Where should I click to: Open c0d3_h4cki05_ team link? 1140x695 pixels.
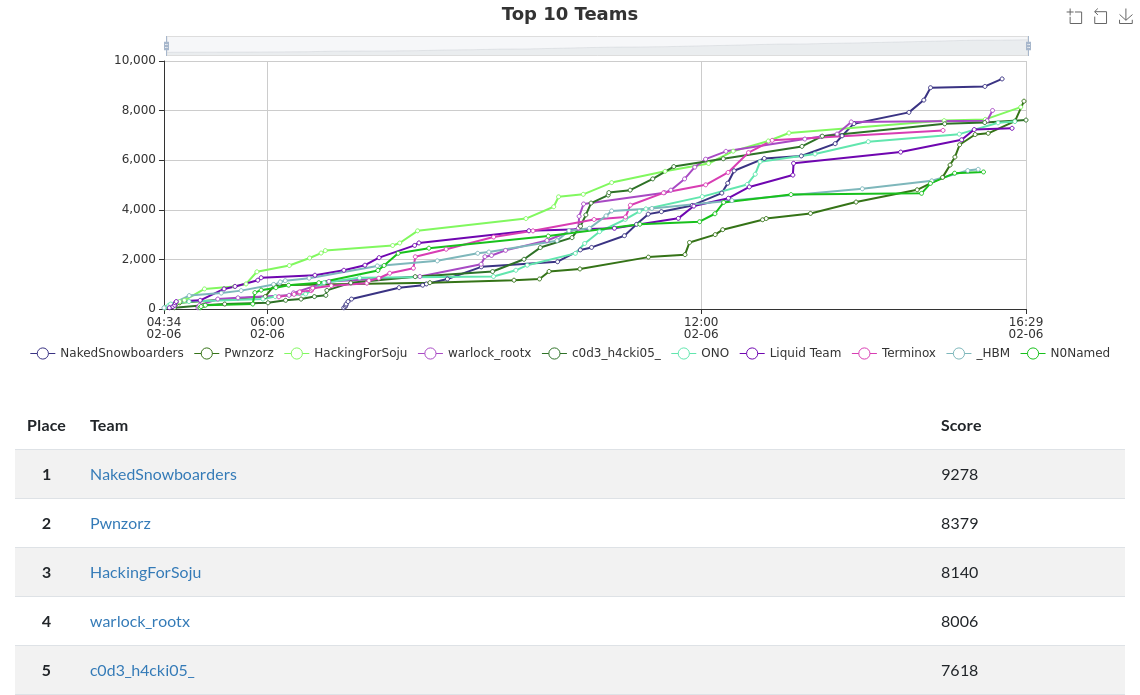(142, 671)
